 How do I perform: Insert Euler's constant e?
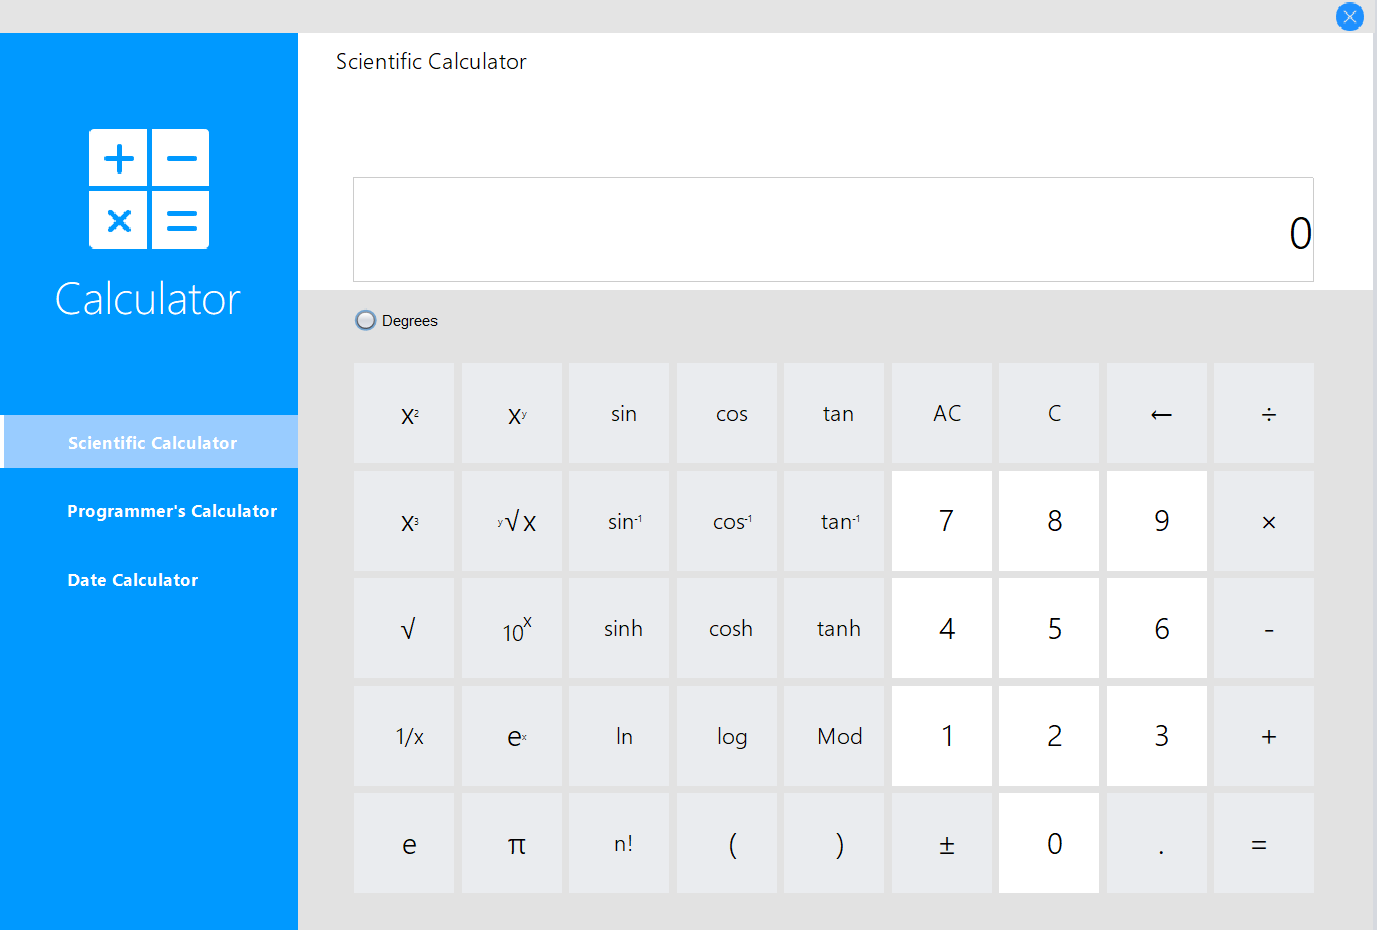pos(404,843)
